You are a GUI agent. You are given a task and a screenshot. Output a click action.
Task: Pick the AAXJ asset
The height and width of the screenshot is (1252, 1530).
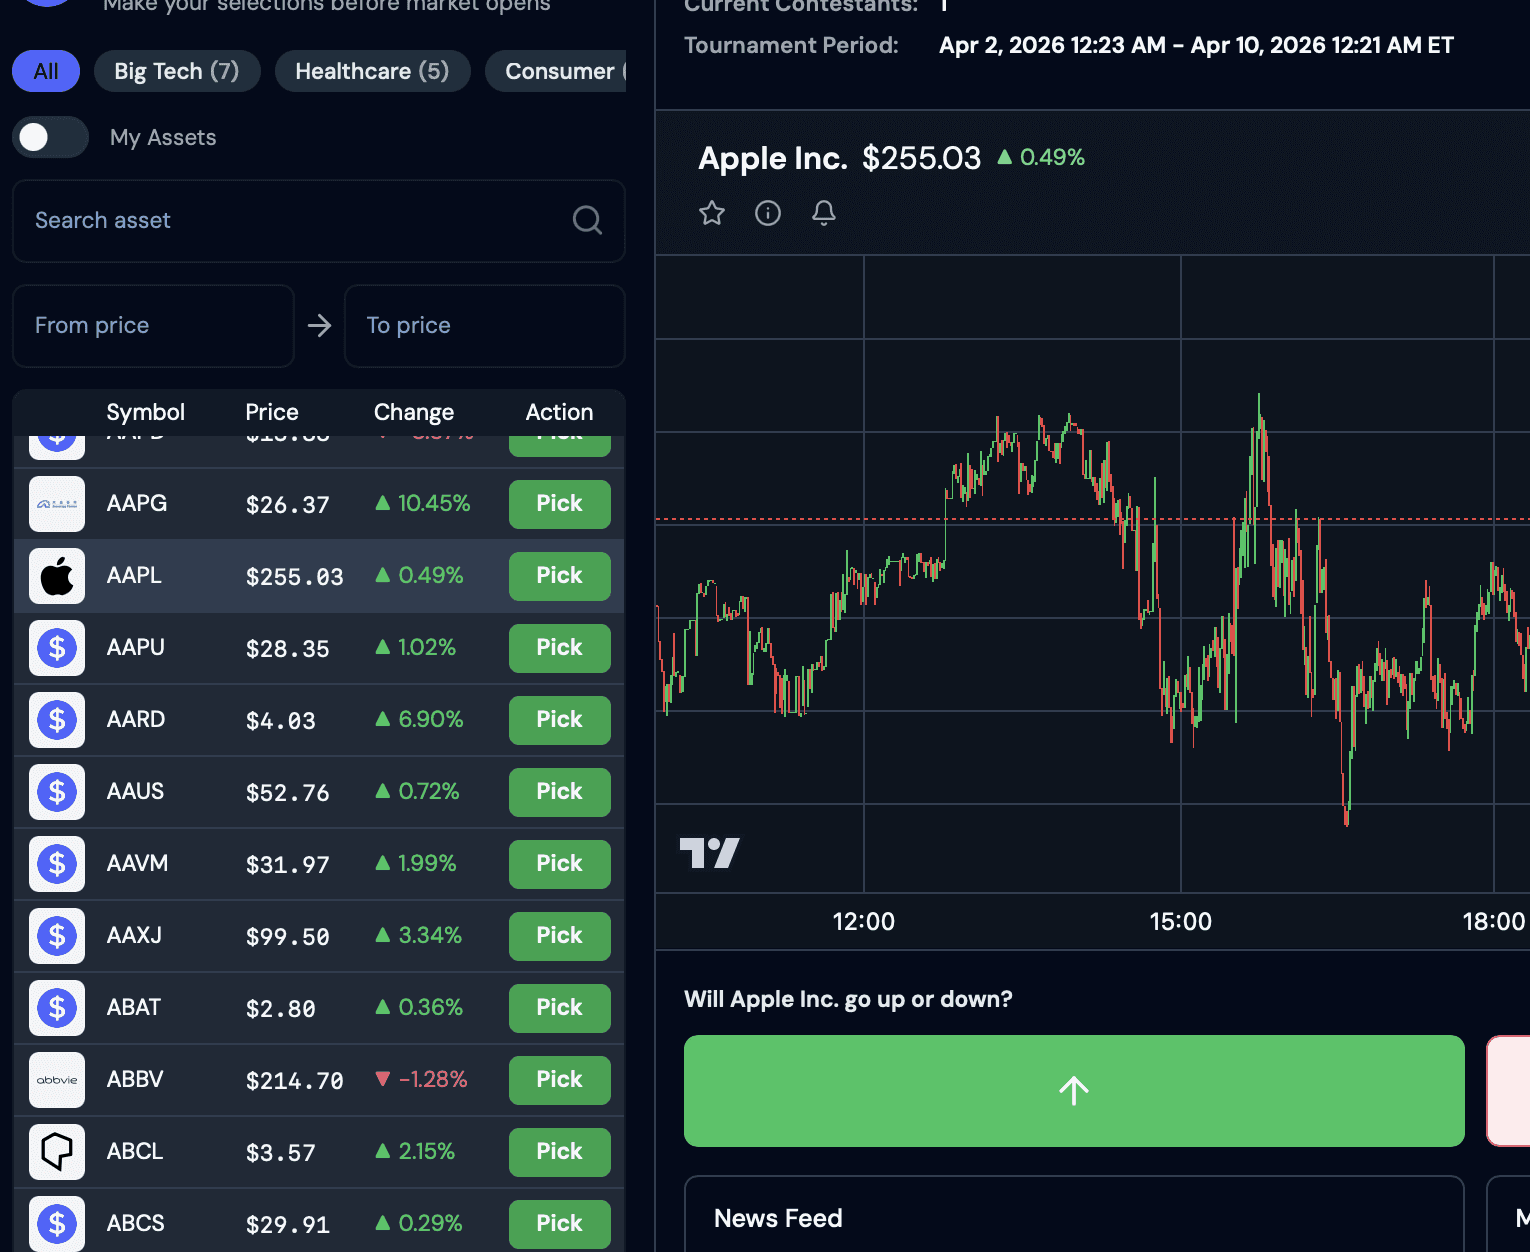pyautogui.click(x=560, y=936)
